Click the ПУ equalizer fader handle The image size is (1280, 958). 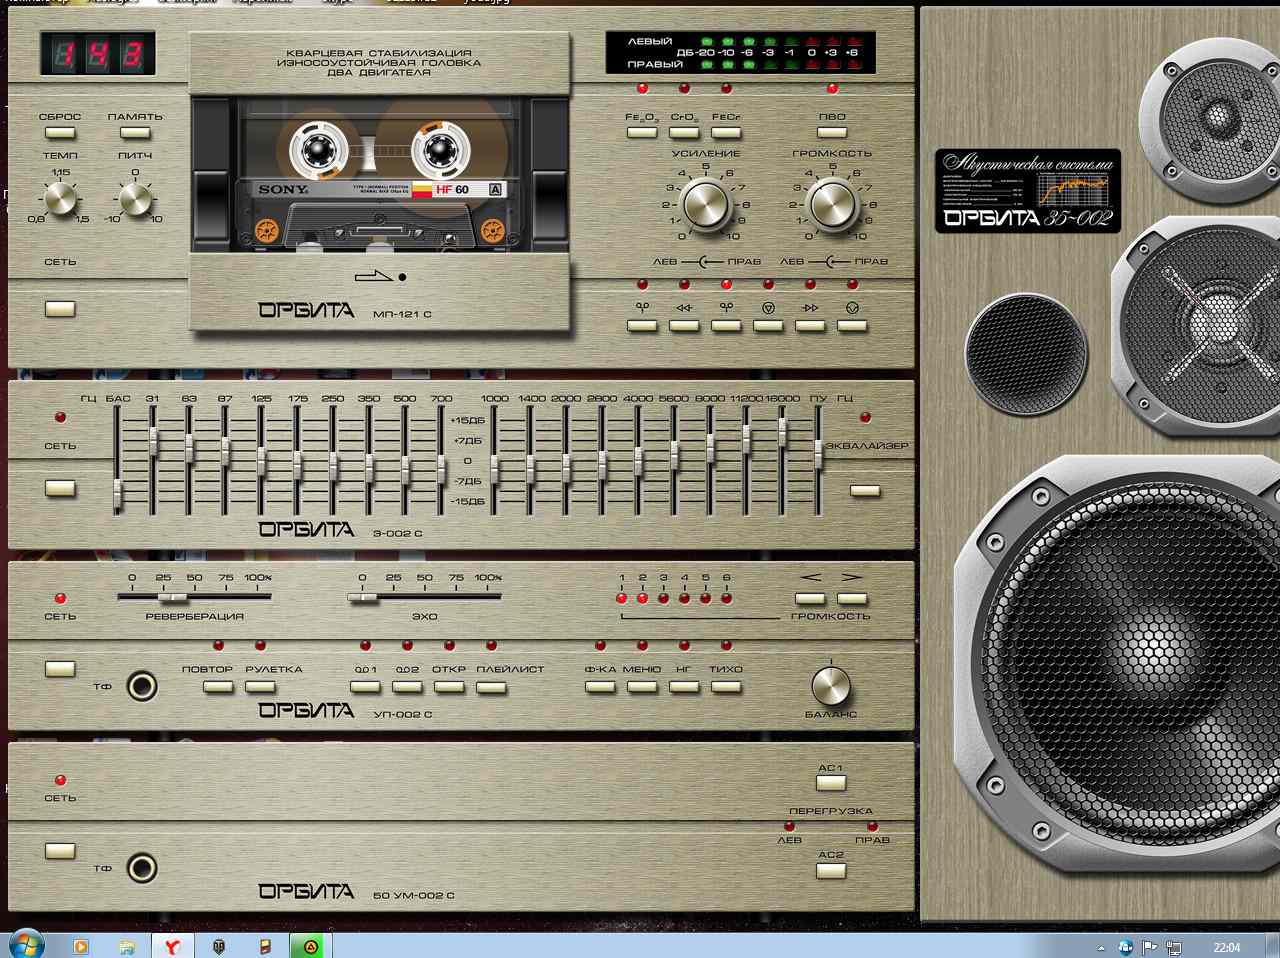click(818, 455)
